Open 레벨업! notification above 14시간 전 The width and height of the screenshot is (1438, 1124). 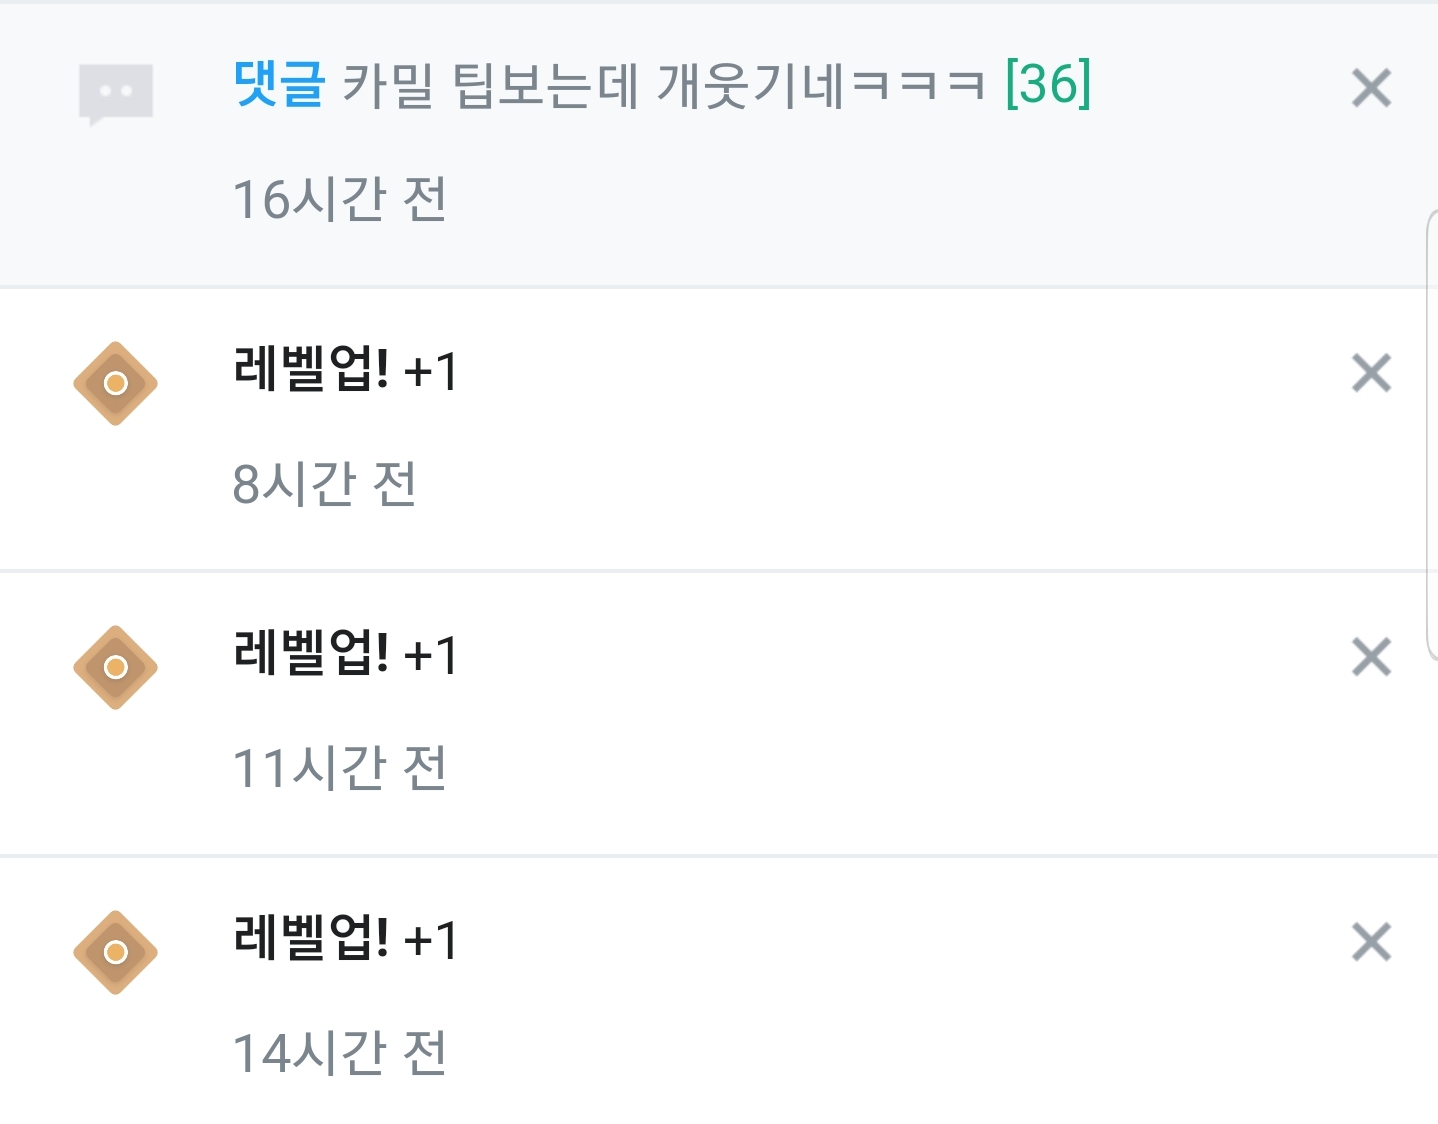(x=310, y=939)
